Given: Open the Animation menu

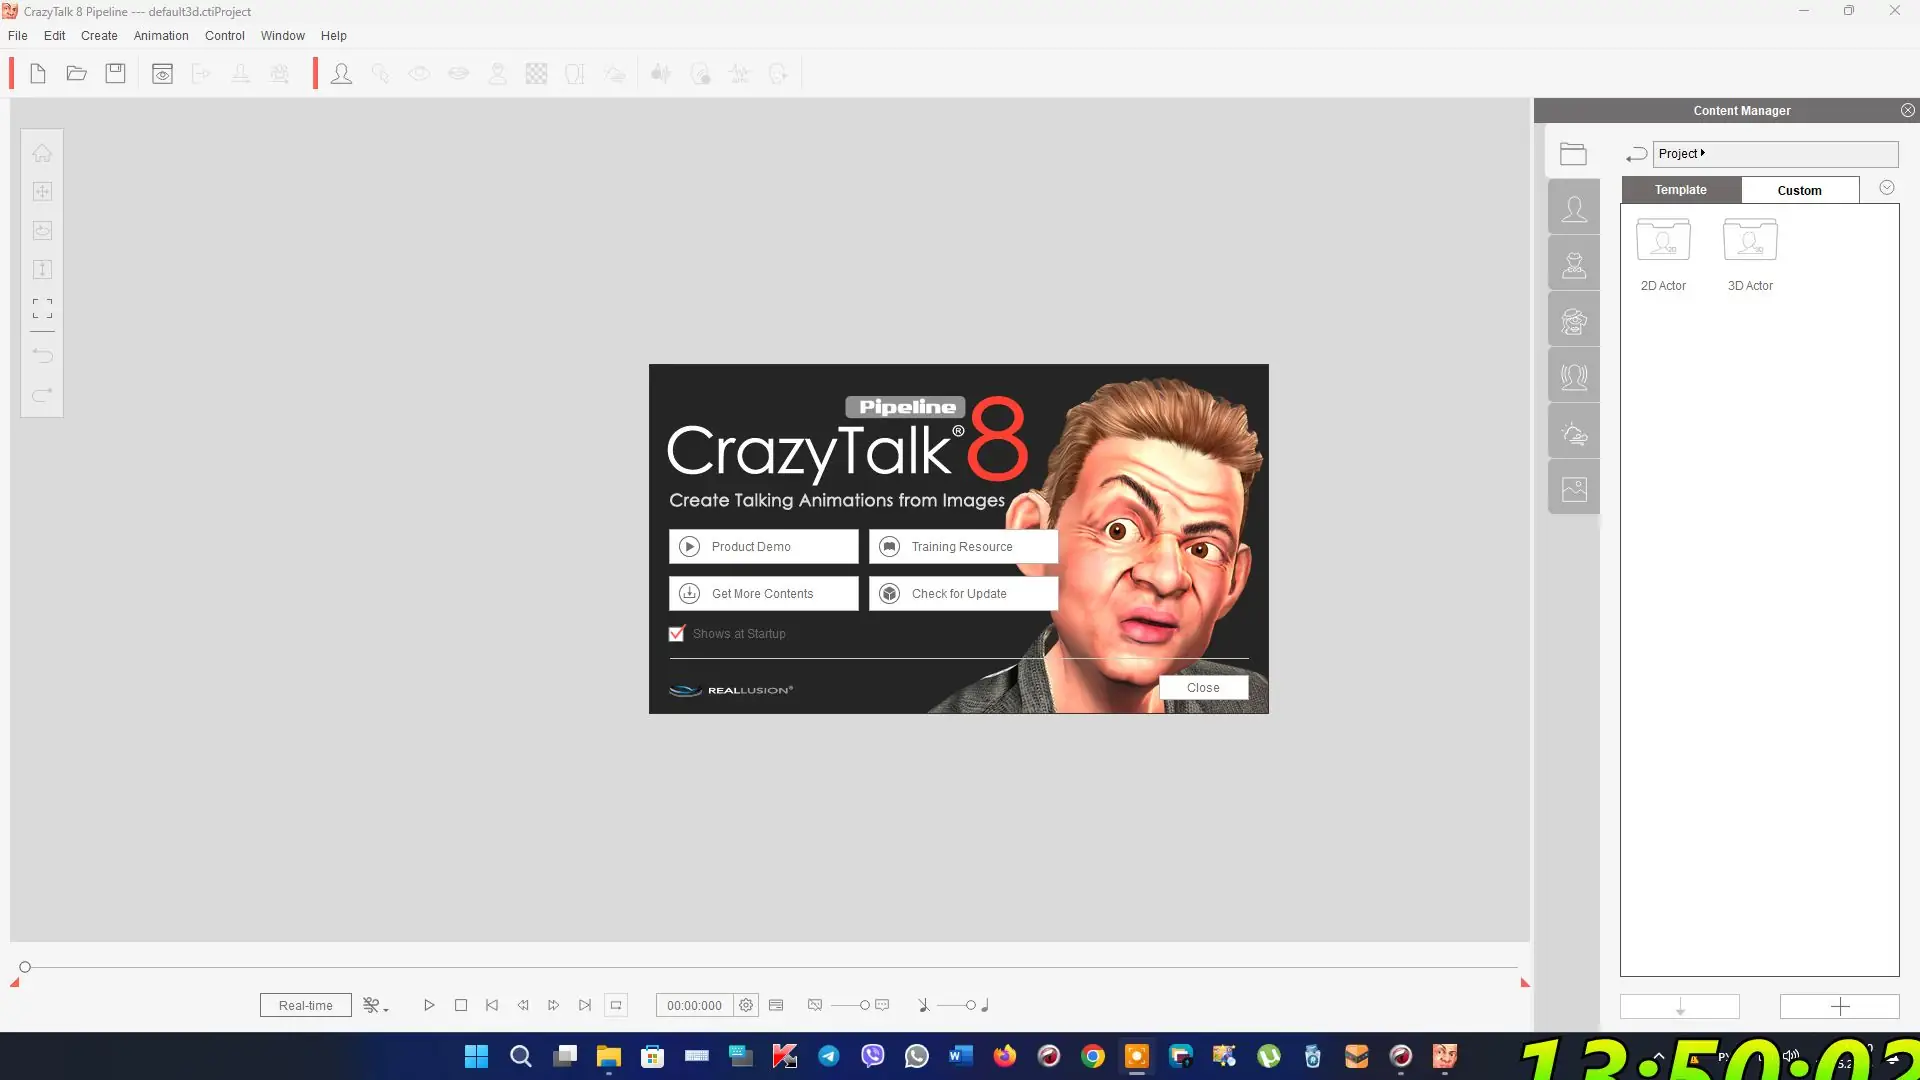Looking at the screenshot, I should pyautogui.click(x=161, y=36).
